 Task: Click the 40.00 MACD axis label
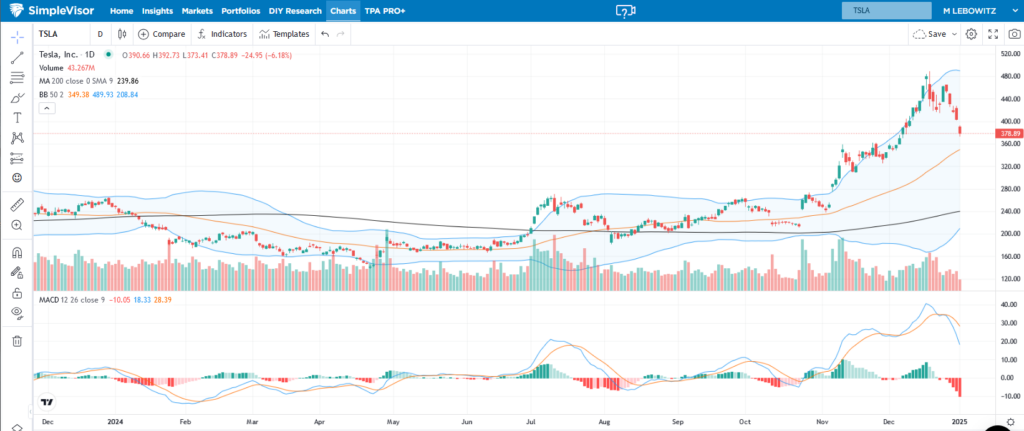[1010, 304]
